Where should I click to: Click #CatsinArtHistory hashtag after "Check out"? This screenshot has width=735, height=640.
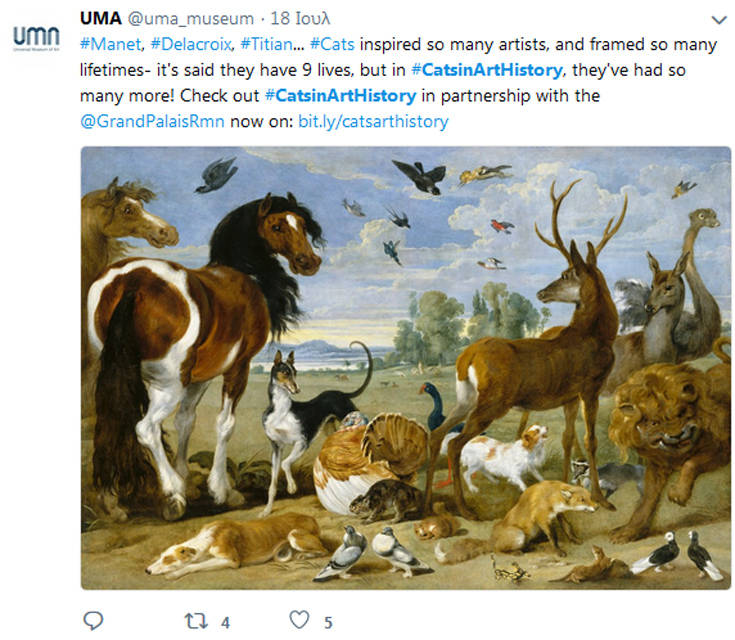340,96
